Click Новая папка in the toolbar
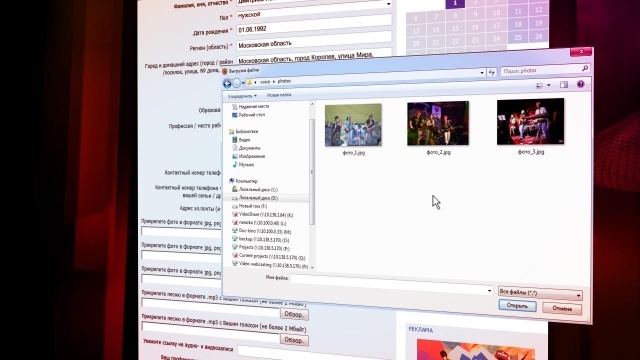Viewport: 640px width, 360px height. pos(279,95)
